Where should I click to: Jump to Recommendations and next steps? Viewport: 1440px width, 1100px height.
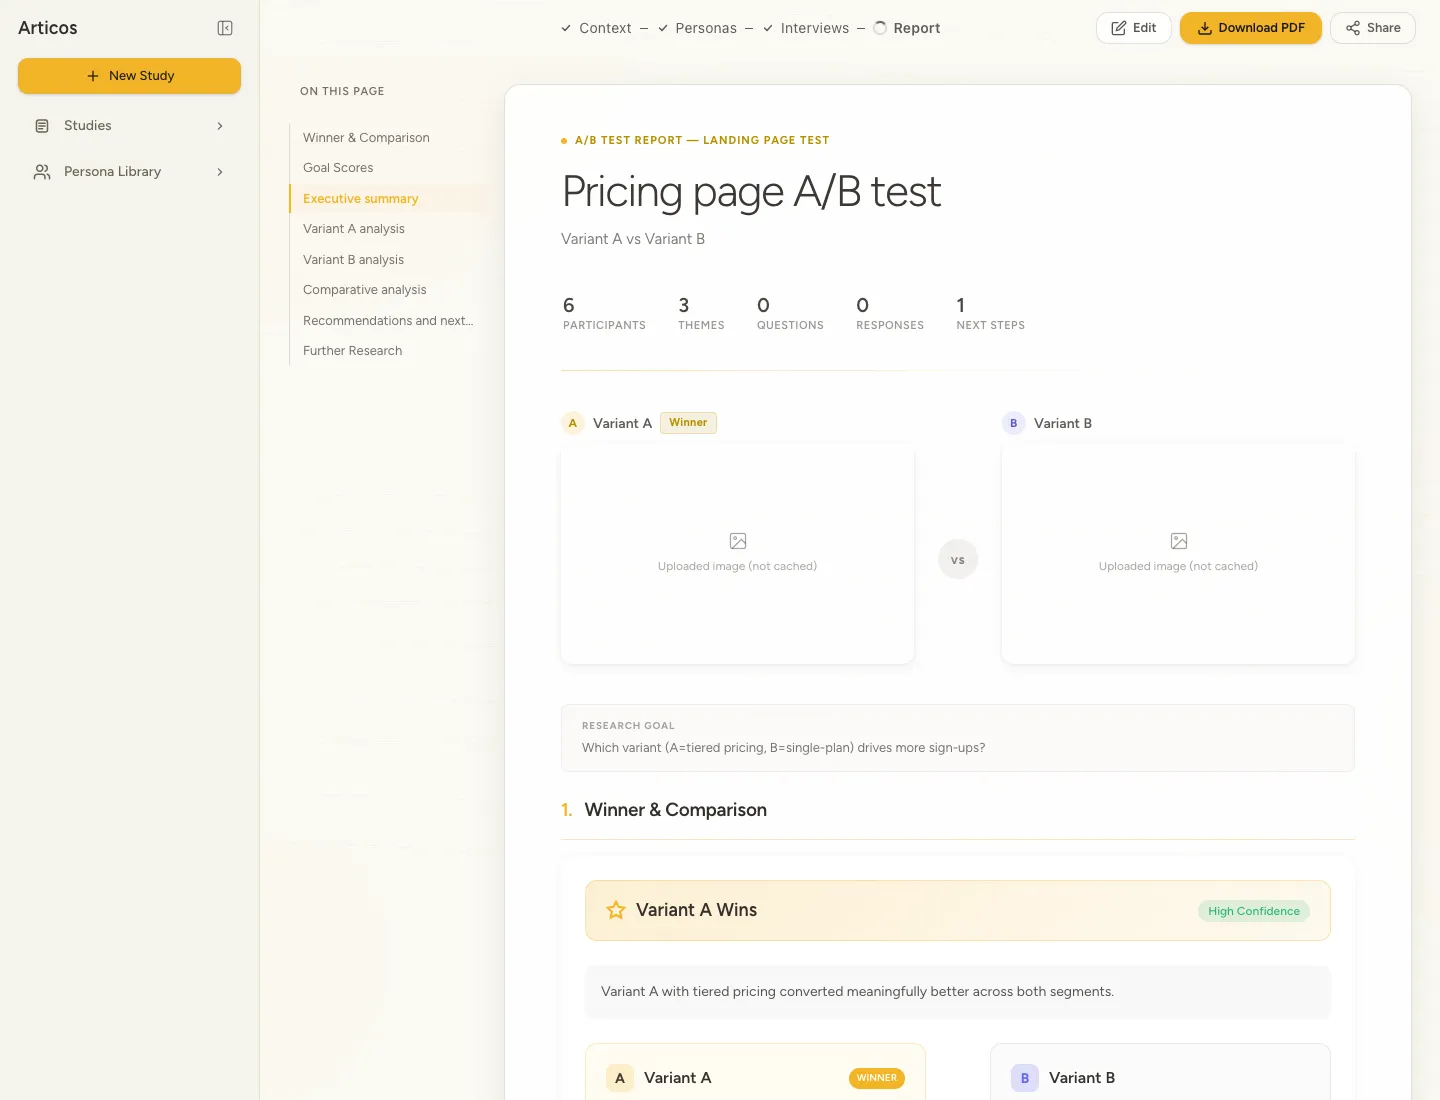coord(388,321)
